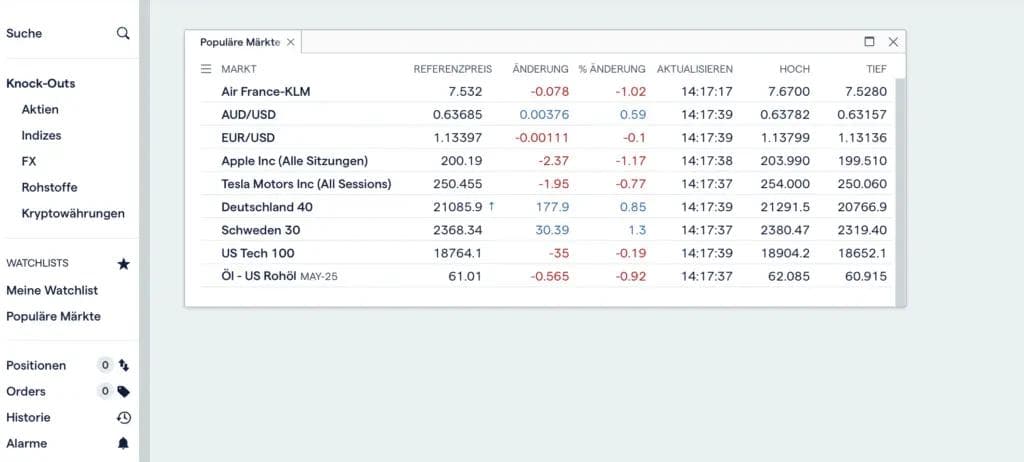Click the search magnifier icon
Screen dimensions: 1024x462
123,33
